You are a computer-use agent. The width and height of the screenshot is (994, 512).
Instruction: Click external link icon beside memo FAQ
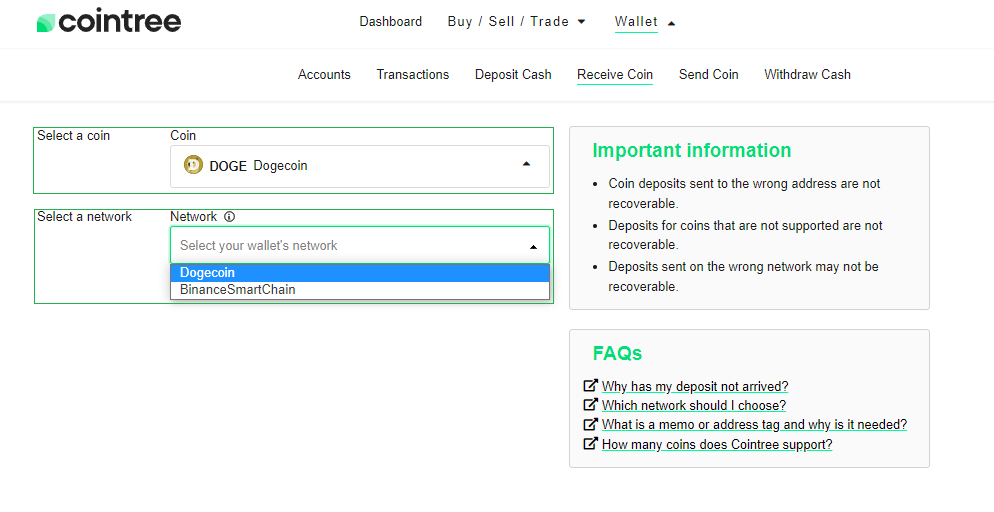(590, 424)
